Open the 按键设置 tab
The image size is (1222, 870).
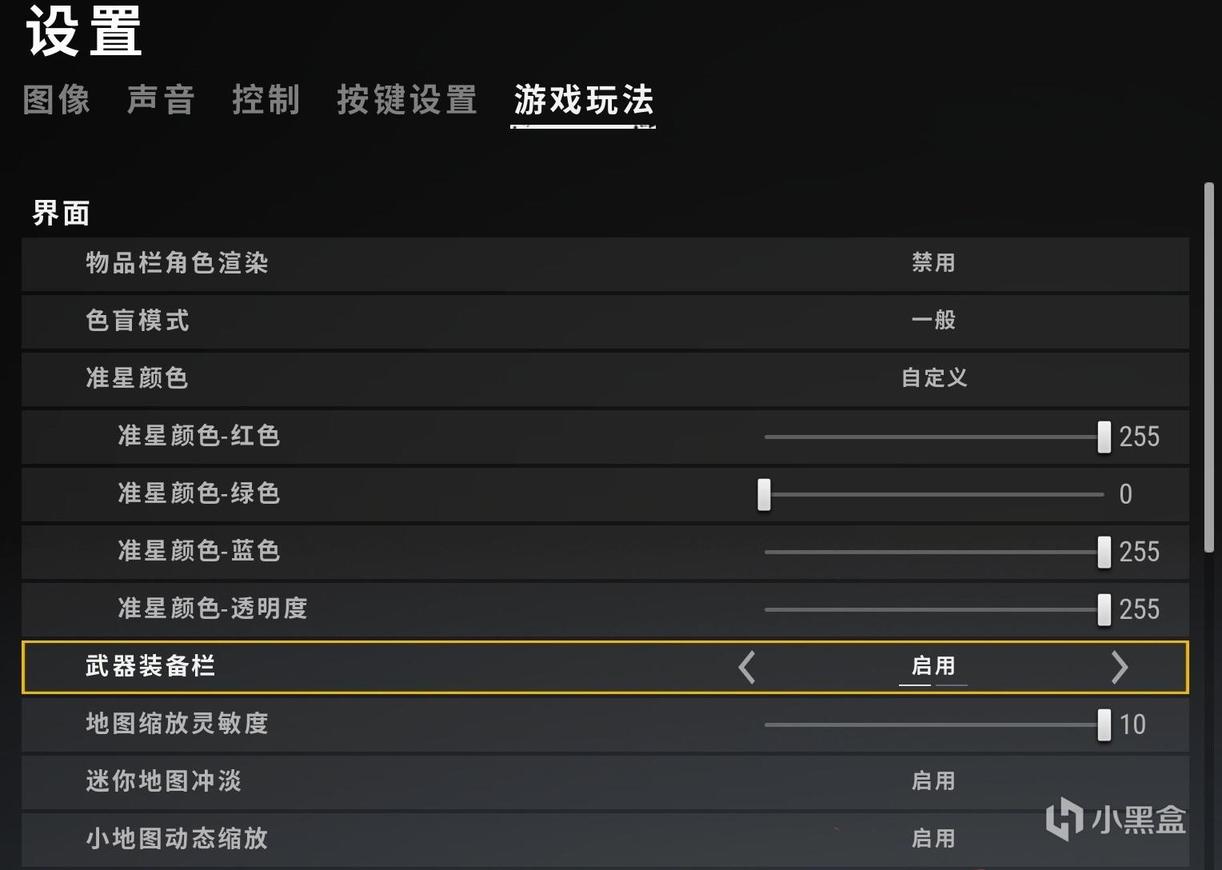[407, 100]
